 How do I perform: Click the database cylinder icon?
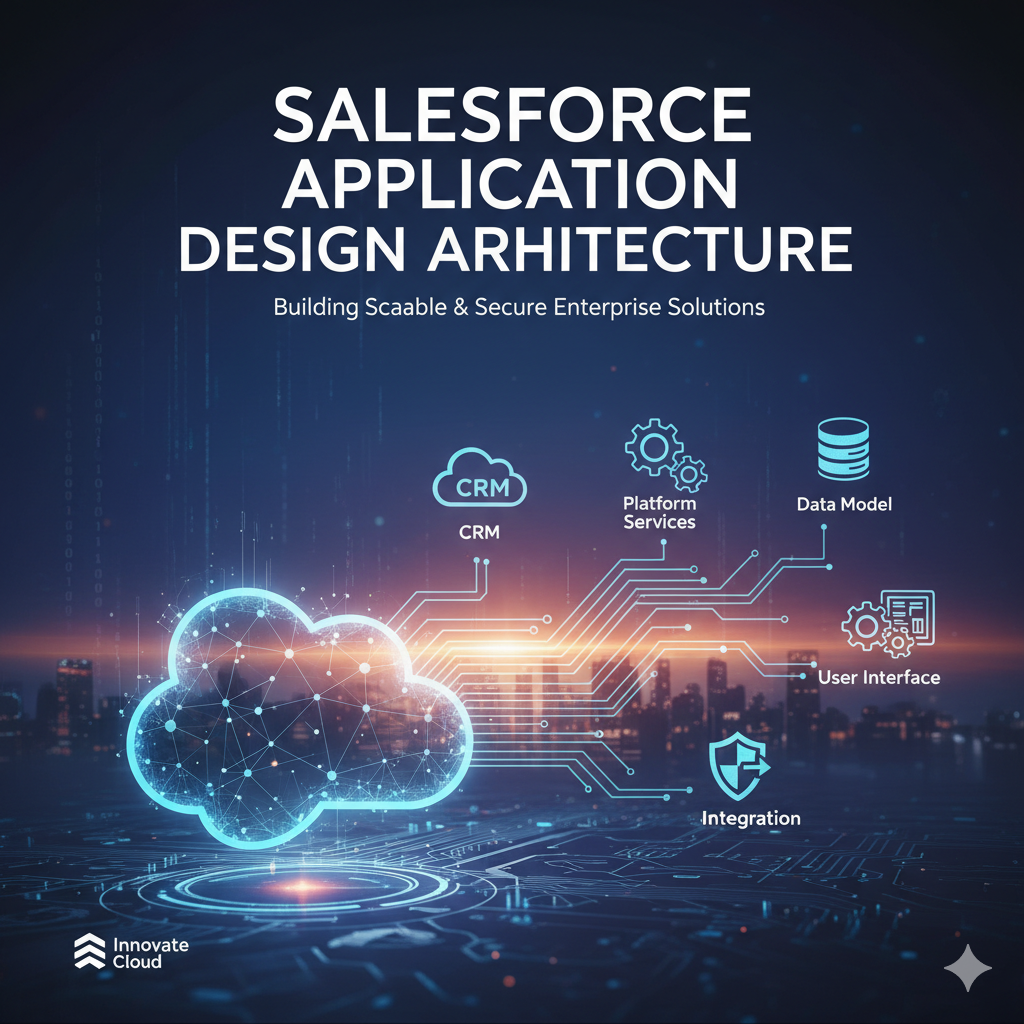pos(843,450)
